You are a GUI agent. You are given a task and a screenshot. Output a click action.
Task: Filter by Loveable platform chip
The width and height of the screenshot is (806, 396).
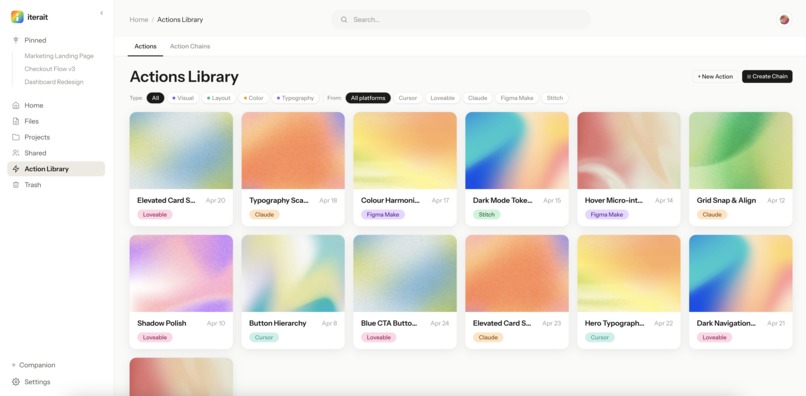coord(443,98)
